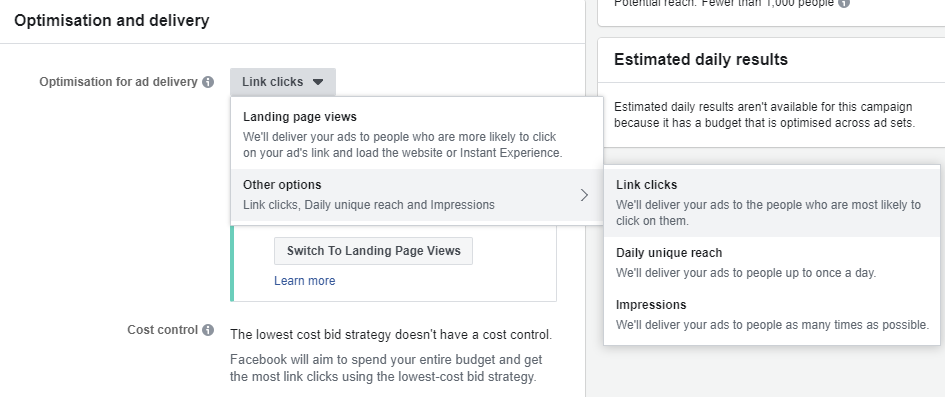Expand the Other options submenu

(416, 195)
